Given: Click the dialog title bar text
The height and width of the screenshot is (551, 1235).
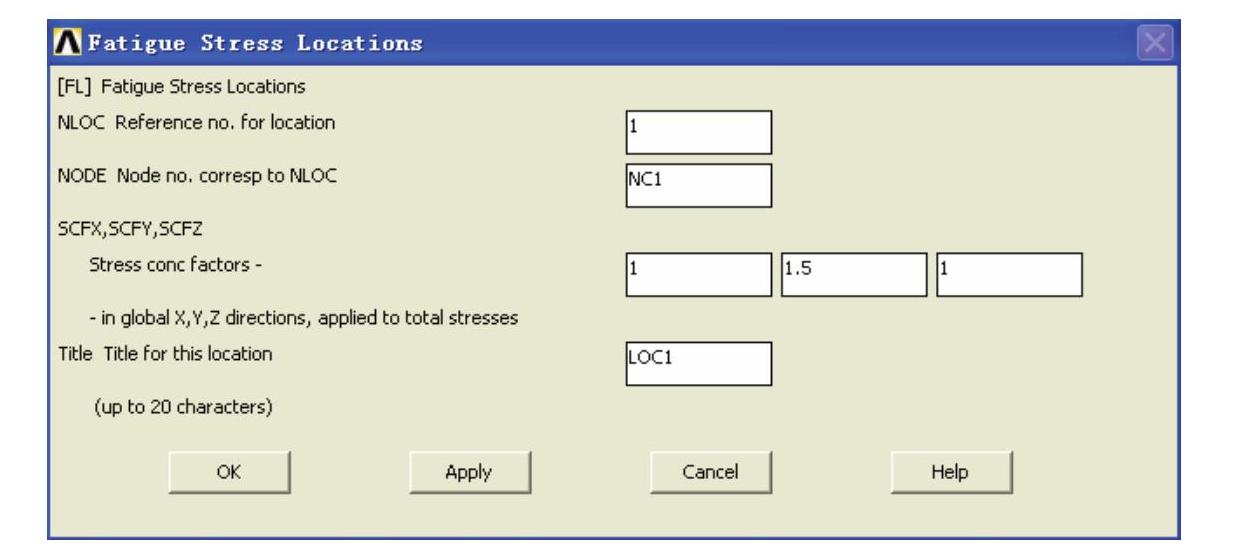Looking at the screenshot, I should (255, 45).
